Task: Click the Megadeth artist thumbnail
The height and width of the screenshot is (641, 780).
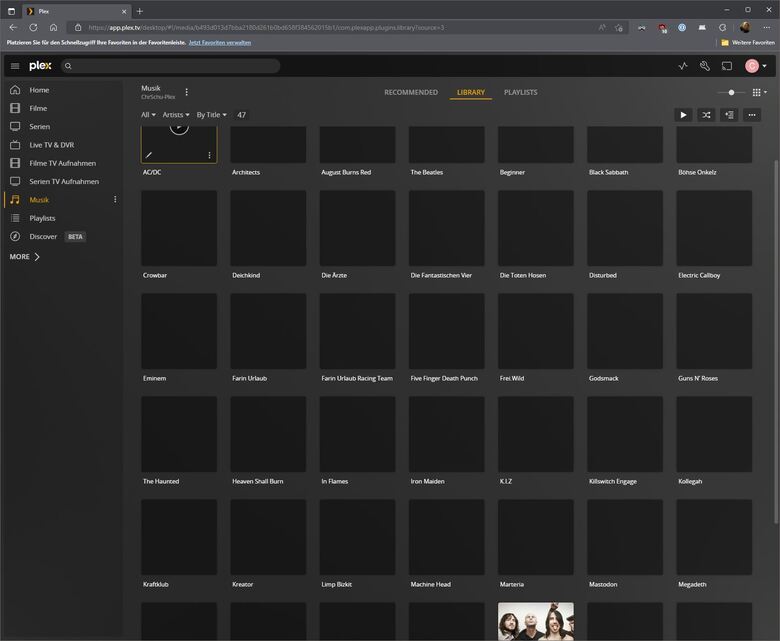Action: point(714,537)
